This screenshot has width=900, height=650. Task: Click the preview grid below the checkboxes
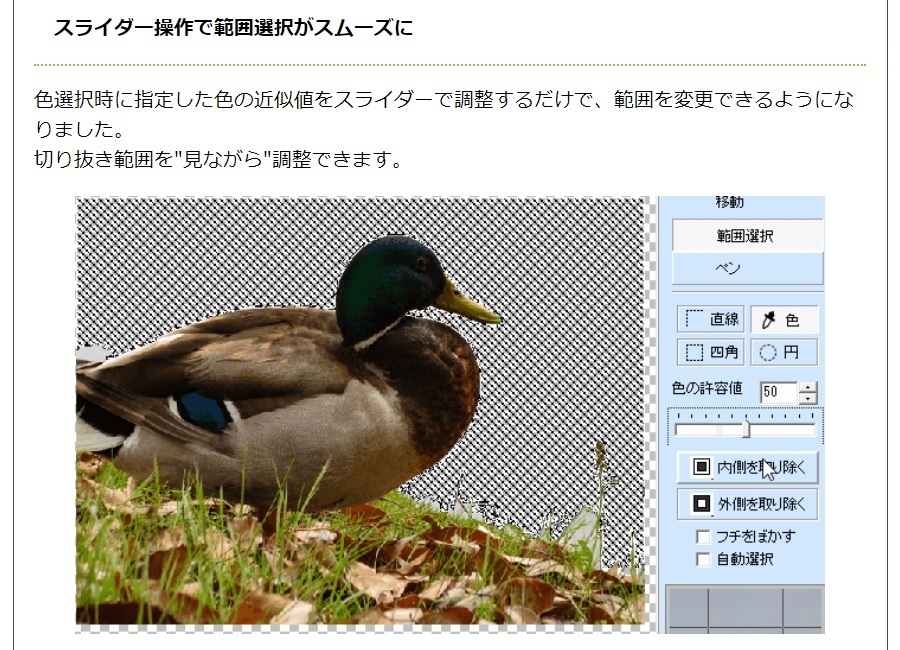pos(745,609)
